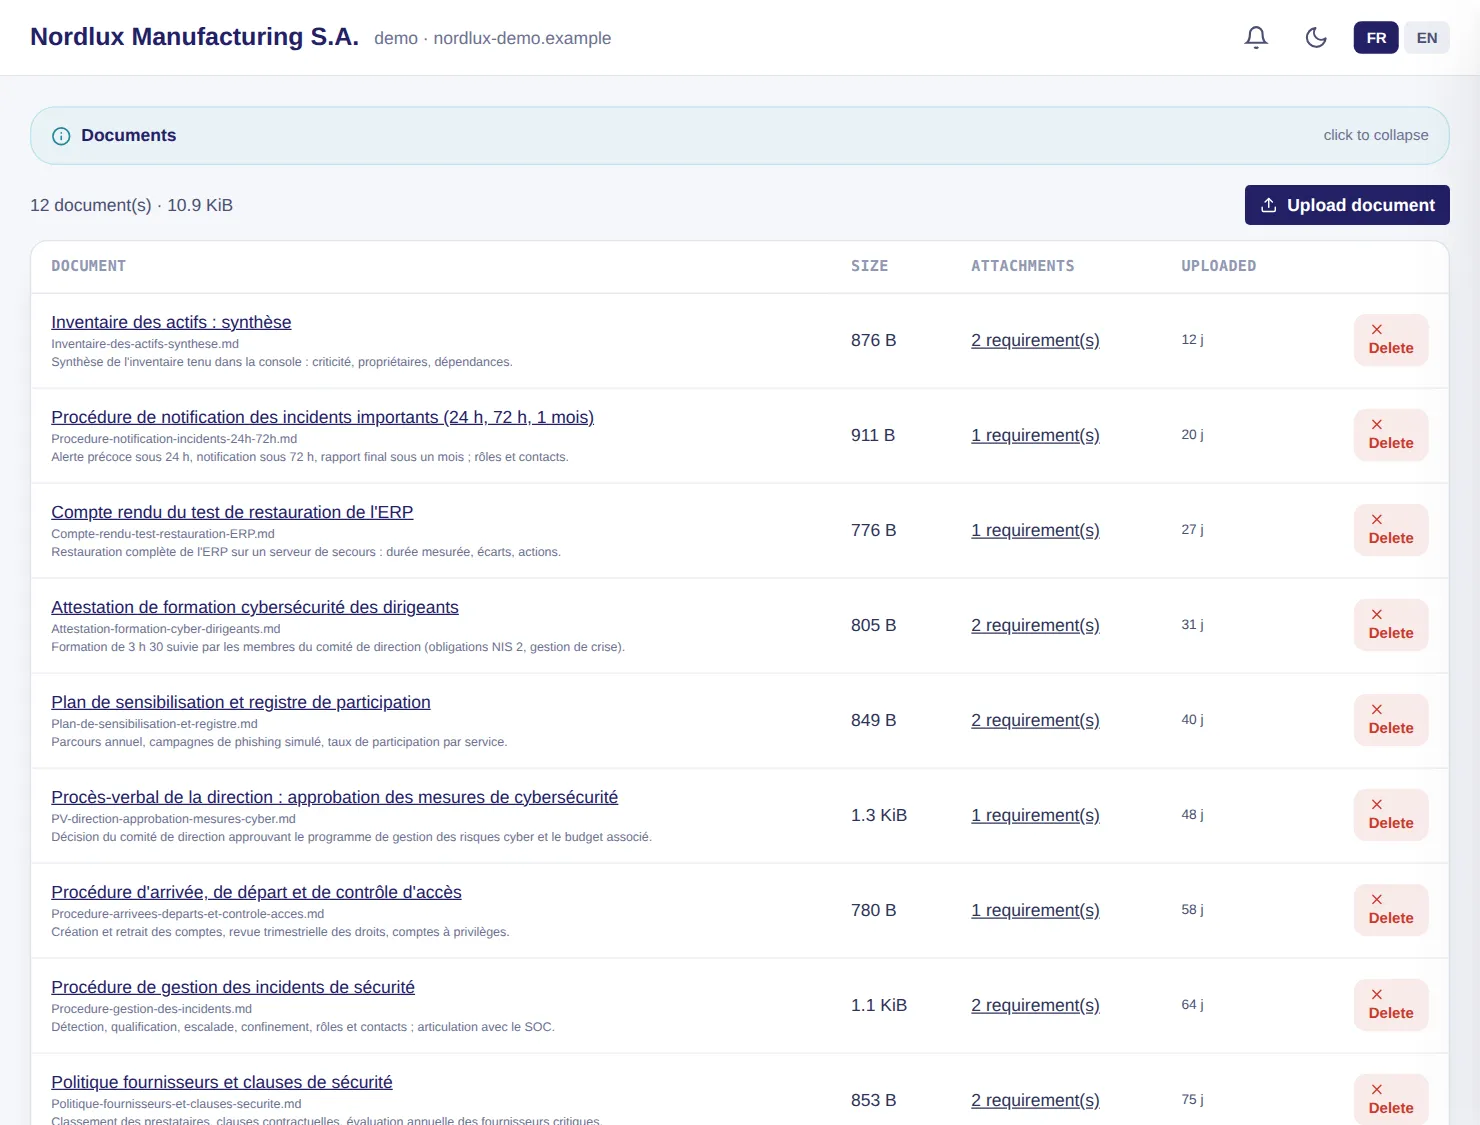Screen dimensions: 1480x1125
Task: View requirements for Procédure de gestion des incidents
Action: coord(1035,1005)
